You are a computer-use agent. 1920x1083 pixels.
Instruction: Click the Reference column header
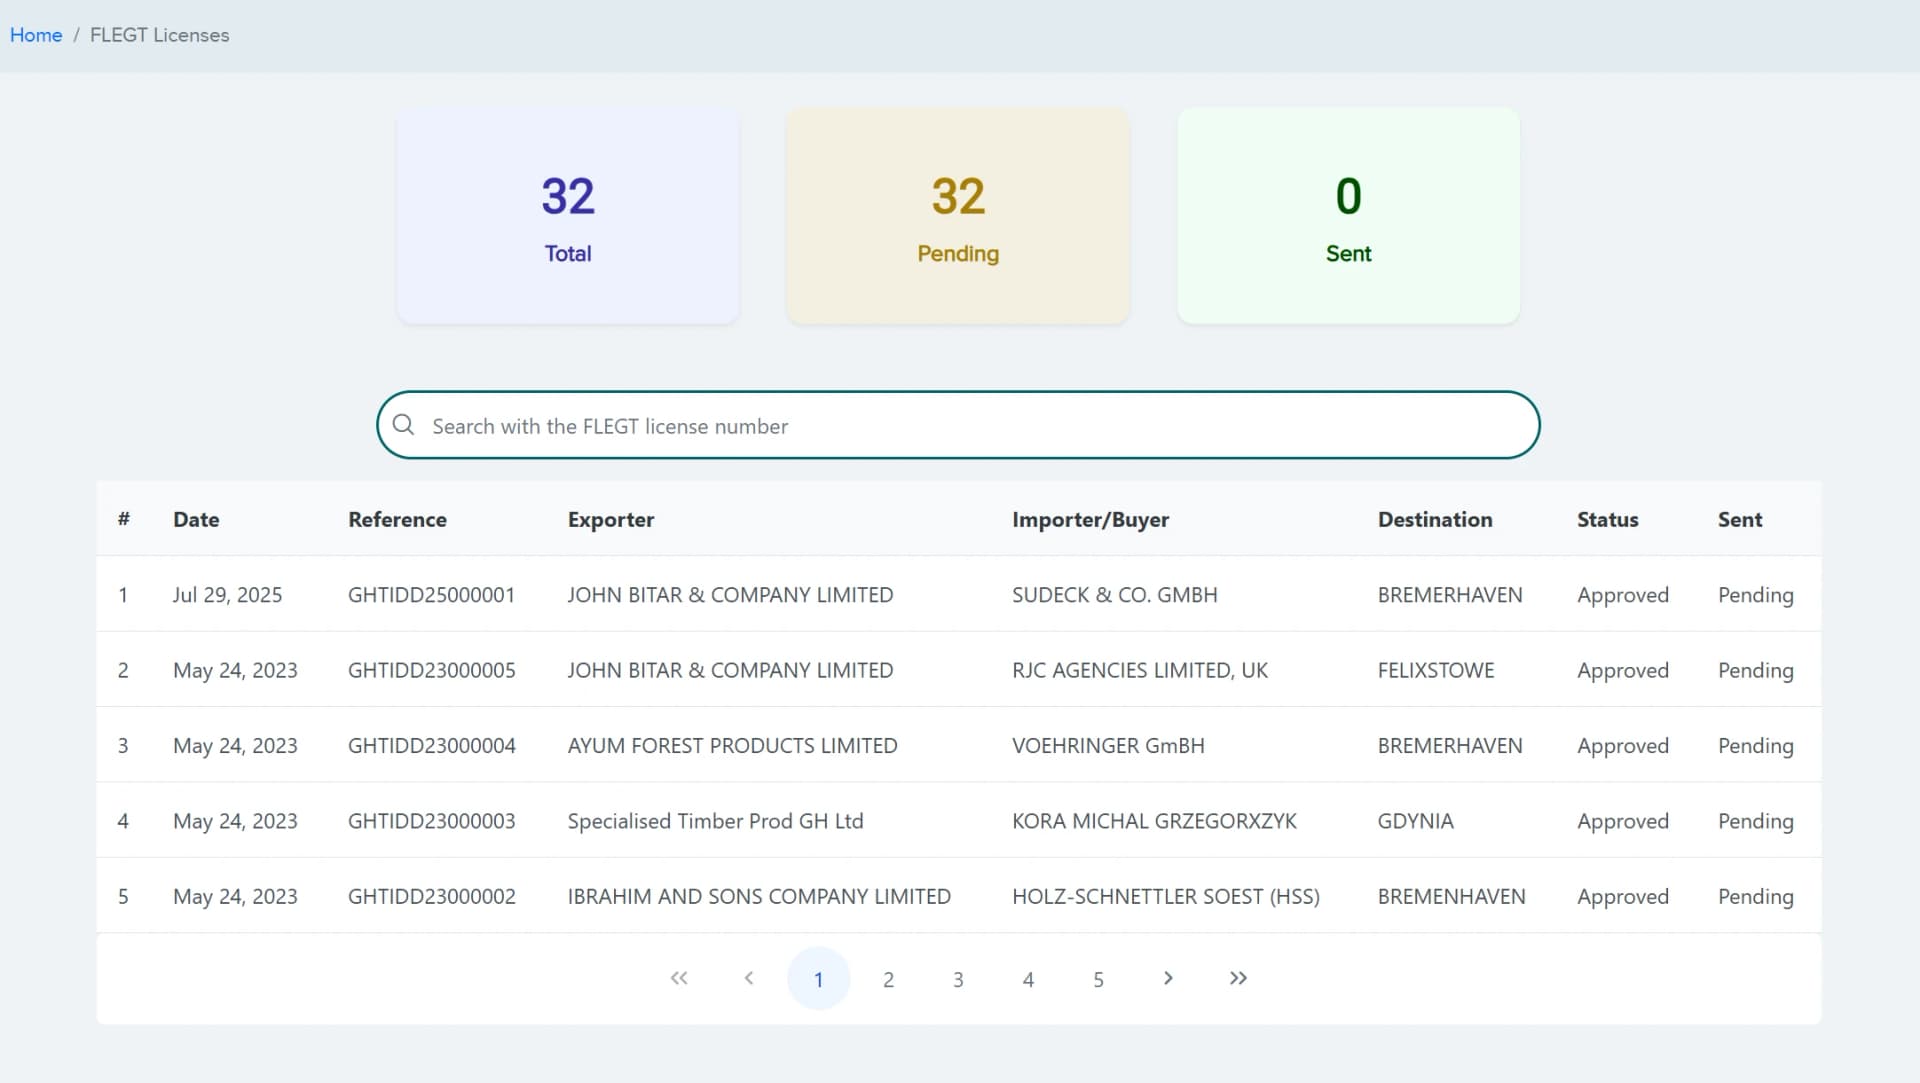[397, 519]
